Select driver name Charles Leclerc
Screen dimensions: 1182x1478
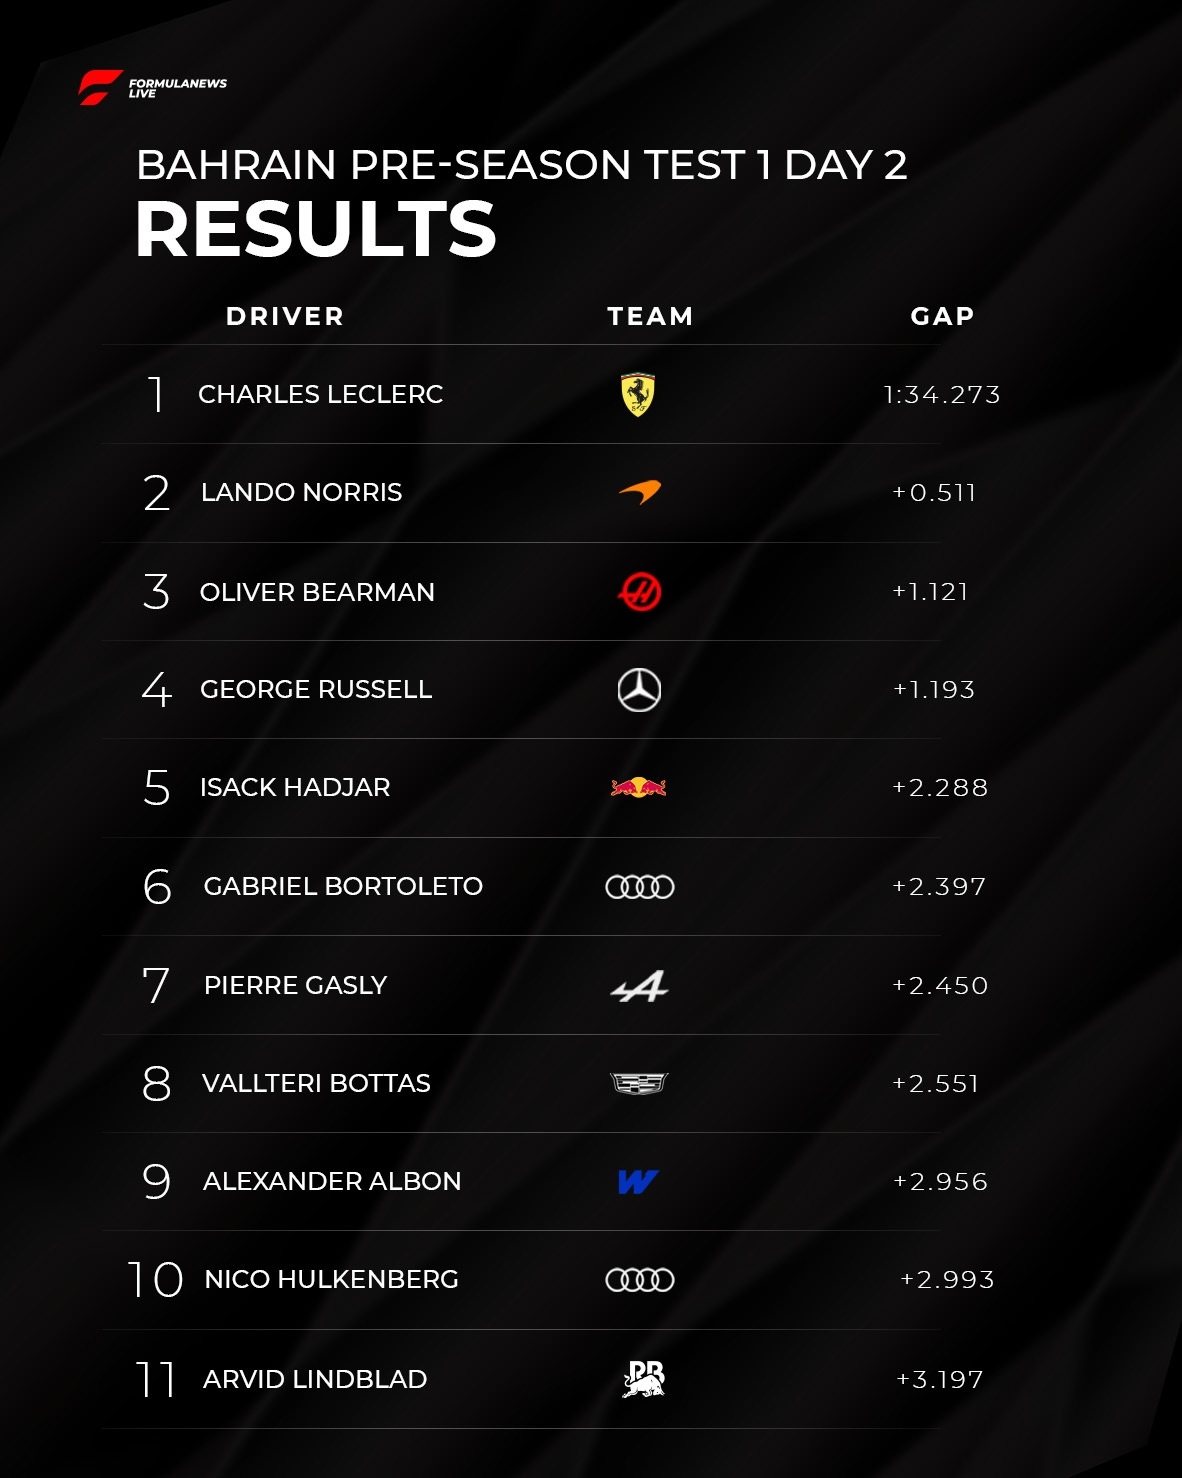pyautogui.click(x=320, y=395)
